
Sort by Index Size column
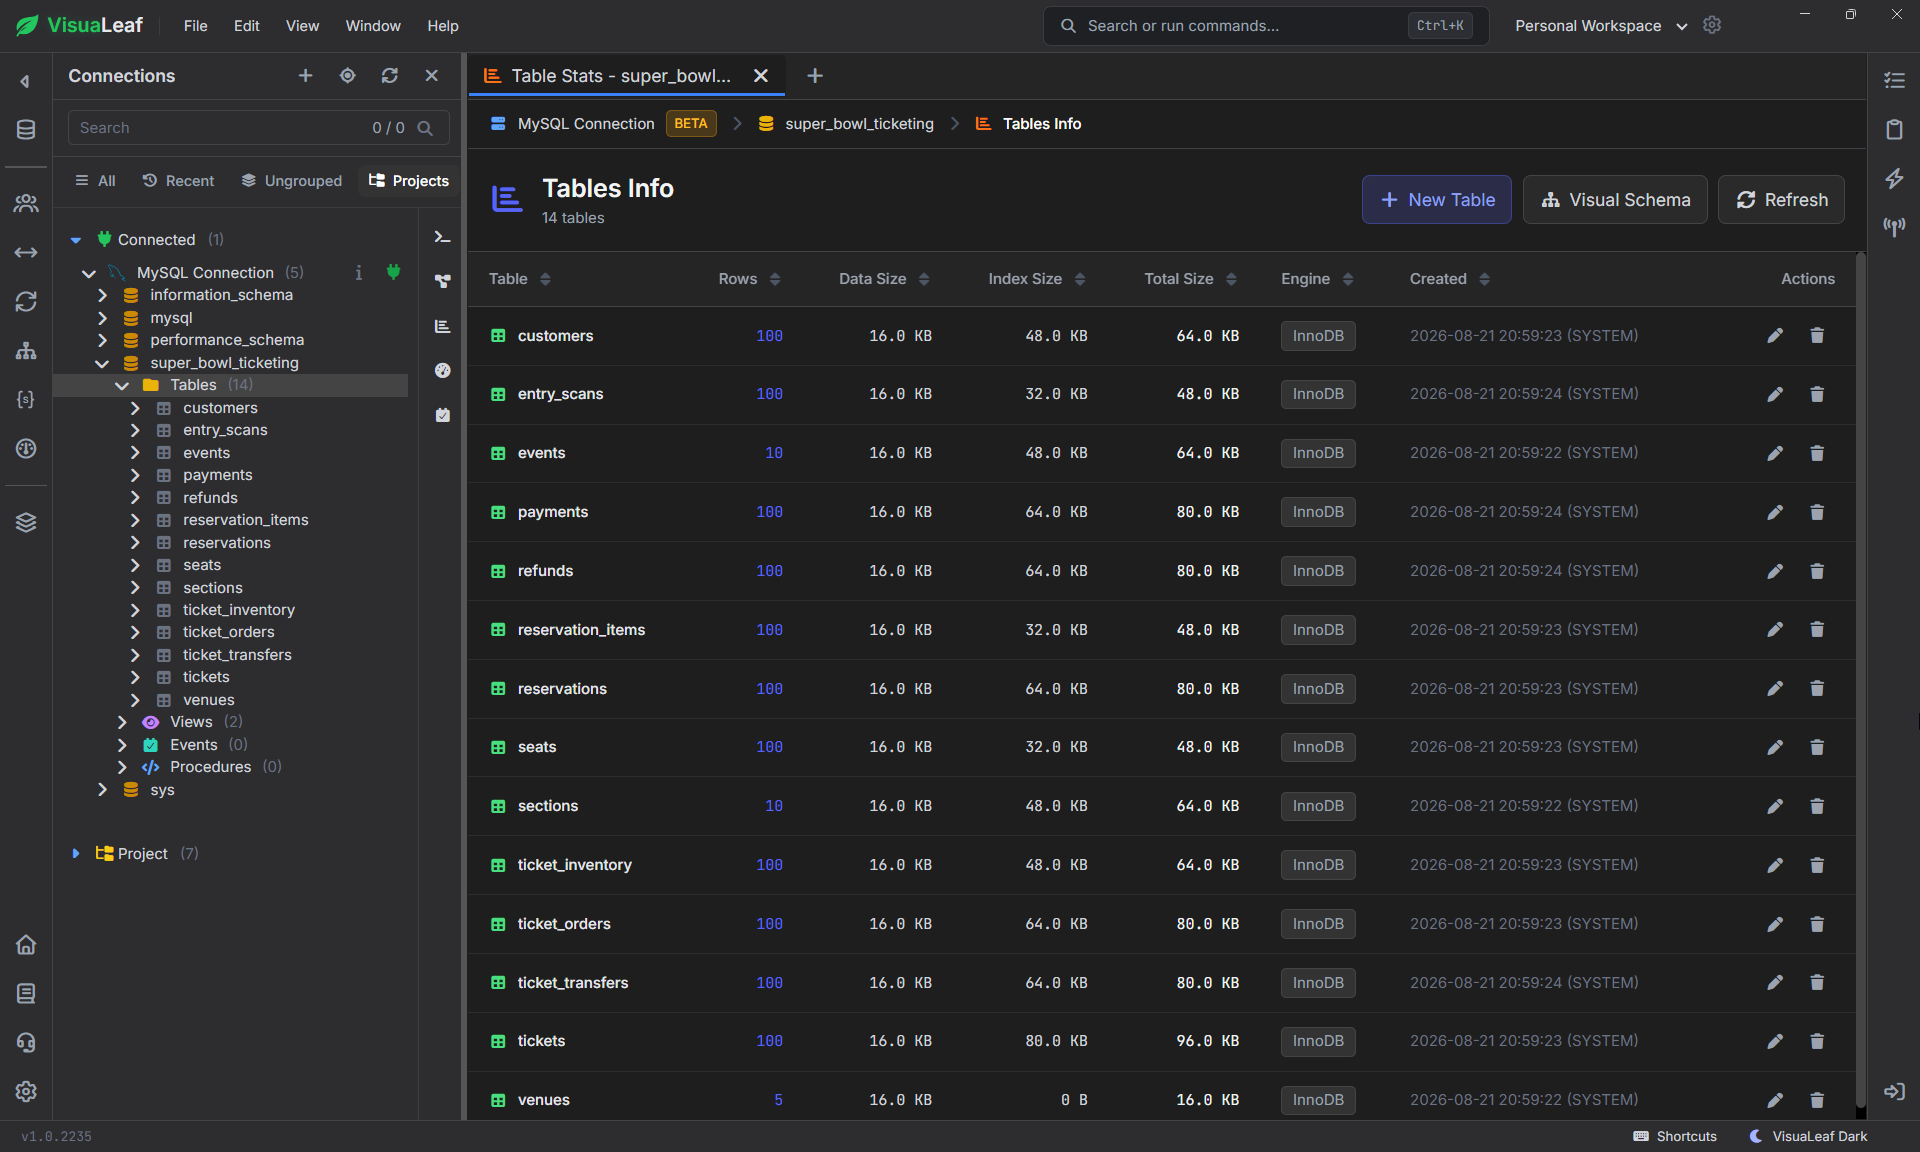pos(1036,279)
